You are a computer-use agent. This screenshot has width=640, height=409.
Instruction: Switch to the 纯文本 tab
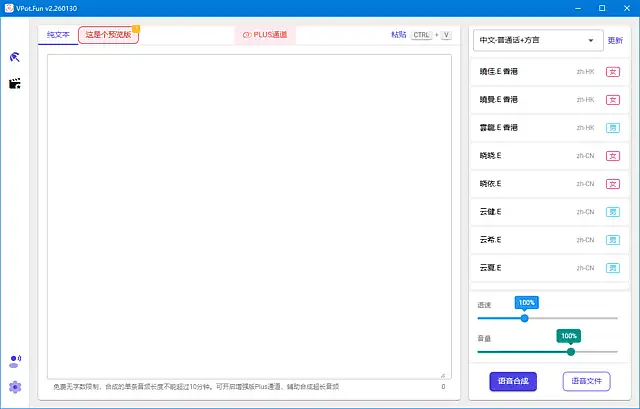[x=58, y=35]
